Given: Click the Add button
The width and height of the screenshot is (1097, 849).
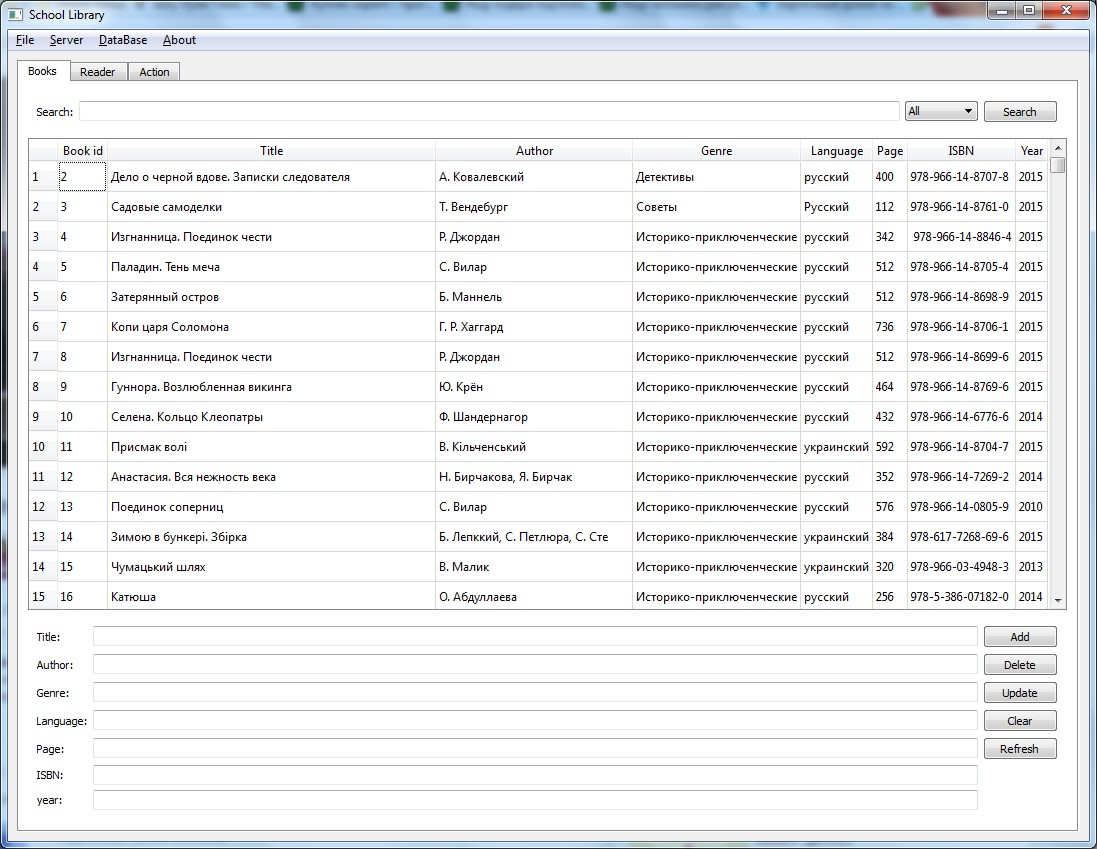Looking at the screenshot, I should (x=1020, y=637).
